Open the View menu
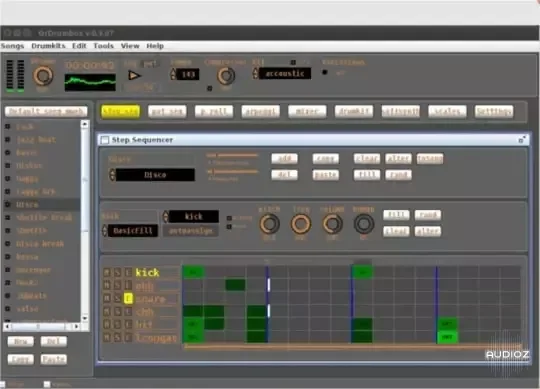 click(130, 46)
